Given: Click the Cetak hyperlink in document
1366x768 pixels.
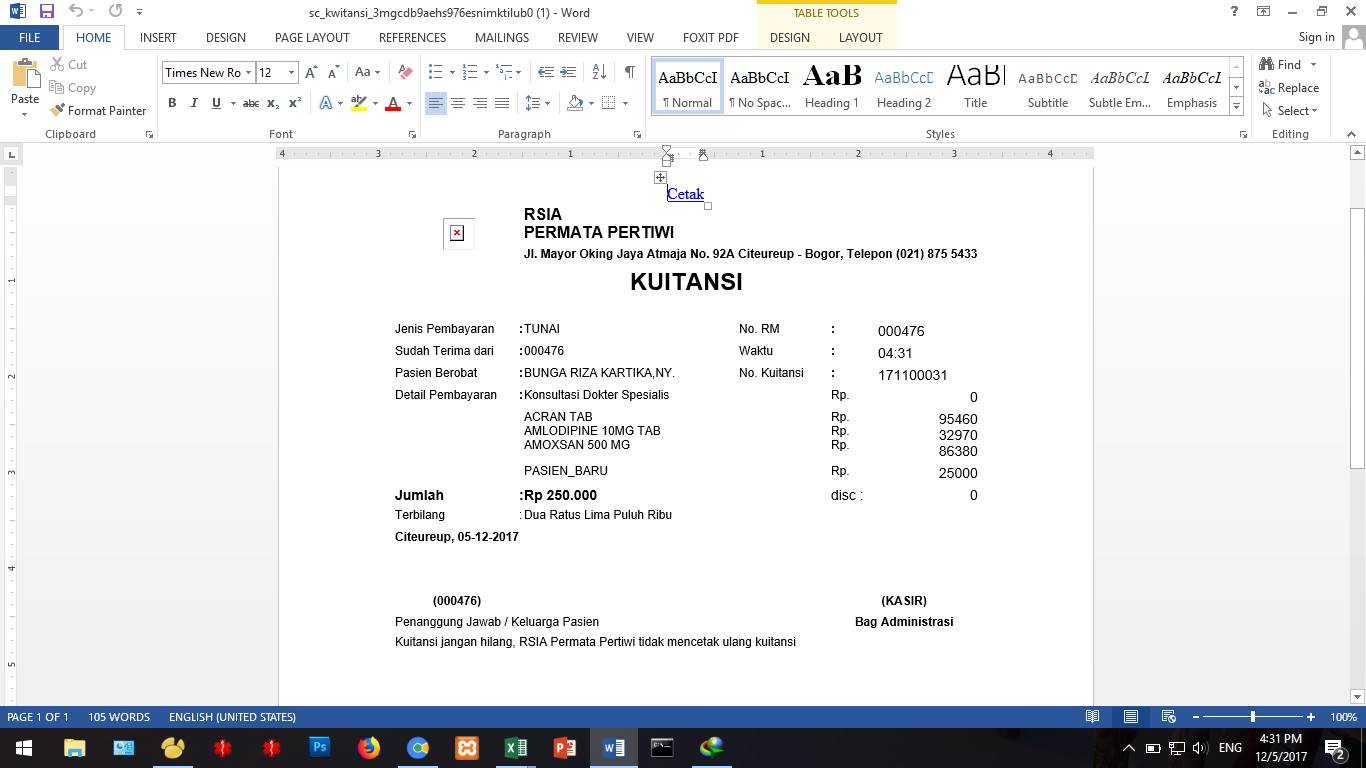Looking at the screenshot, I should click(x=685, y=194).
